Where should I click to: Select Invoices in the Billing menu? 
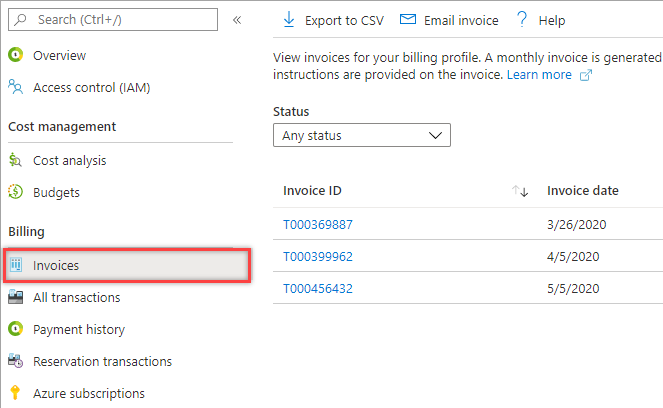(x=56, y=265)
